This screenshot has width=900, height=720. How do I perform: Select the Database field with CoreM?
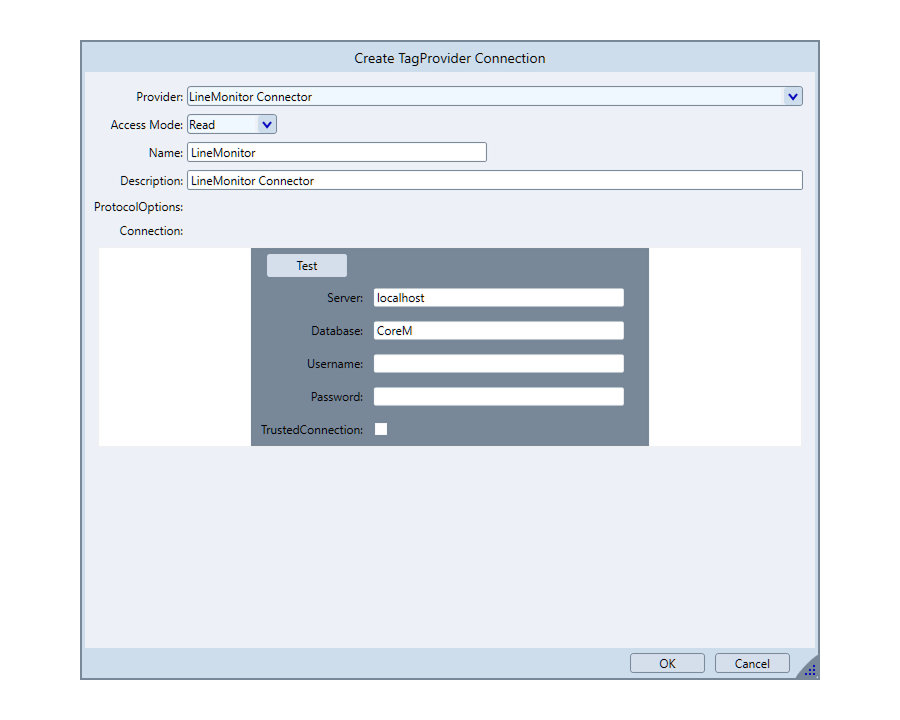coord(498,331)
